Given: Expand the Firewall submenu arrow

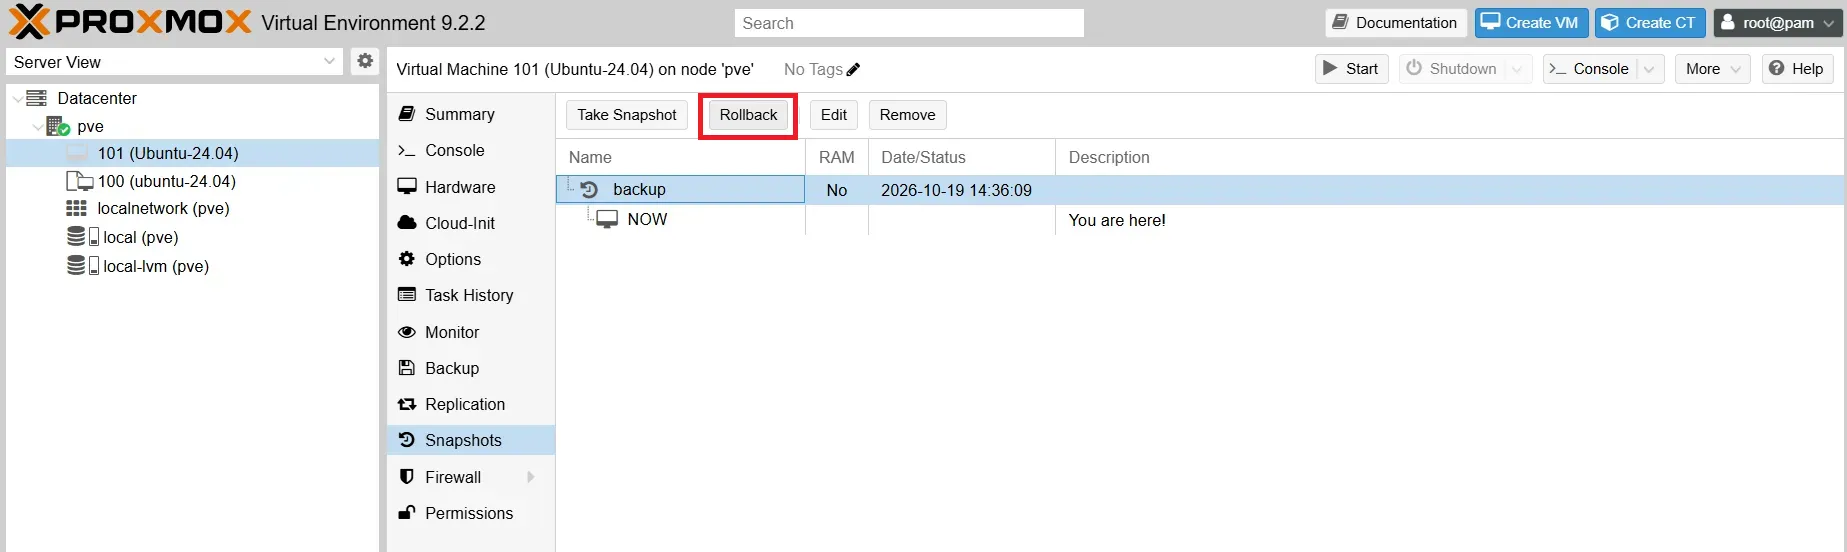Looking at the screenshot, I should (x=531, y=477).
